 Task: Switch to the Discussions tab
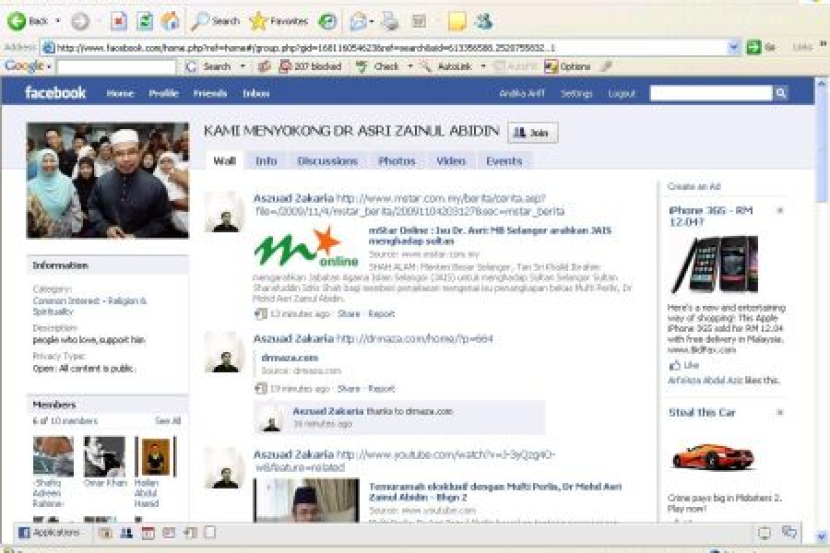point(327,160)
